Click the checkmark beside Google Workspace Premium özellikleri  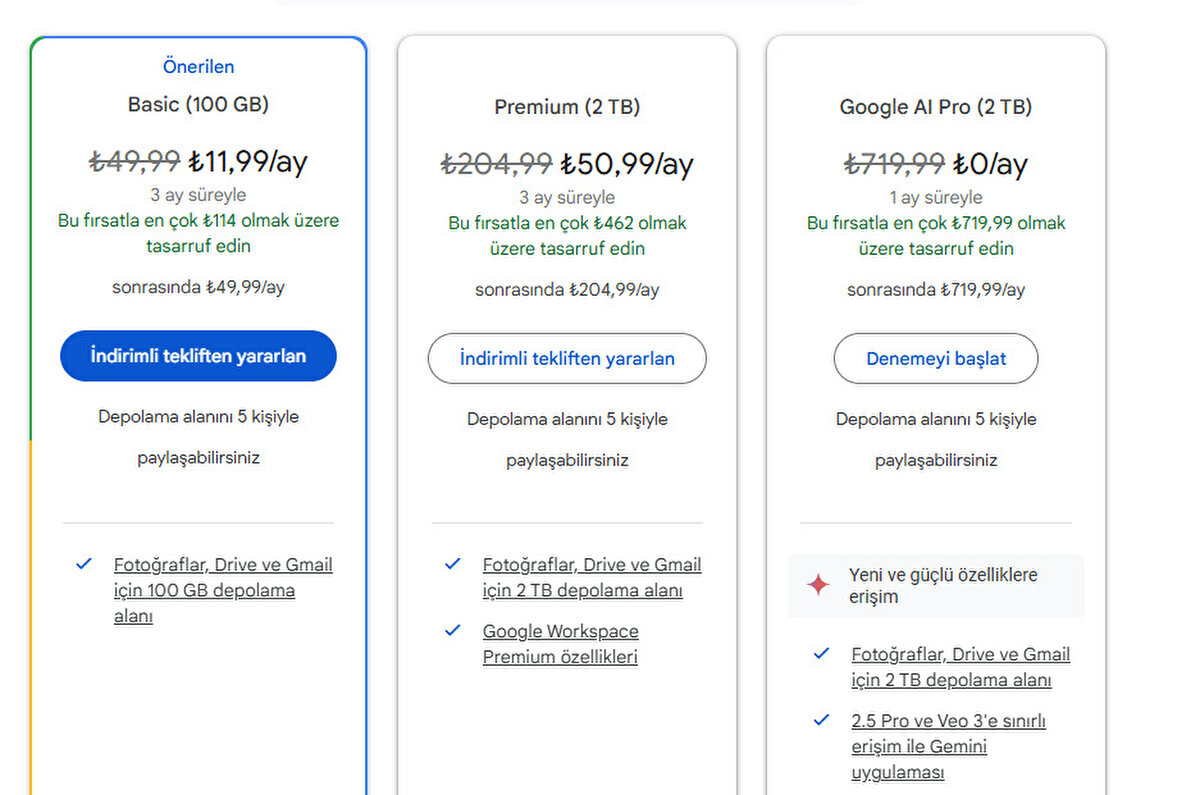tap(453, 631)
